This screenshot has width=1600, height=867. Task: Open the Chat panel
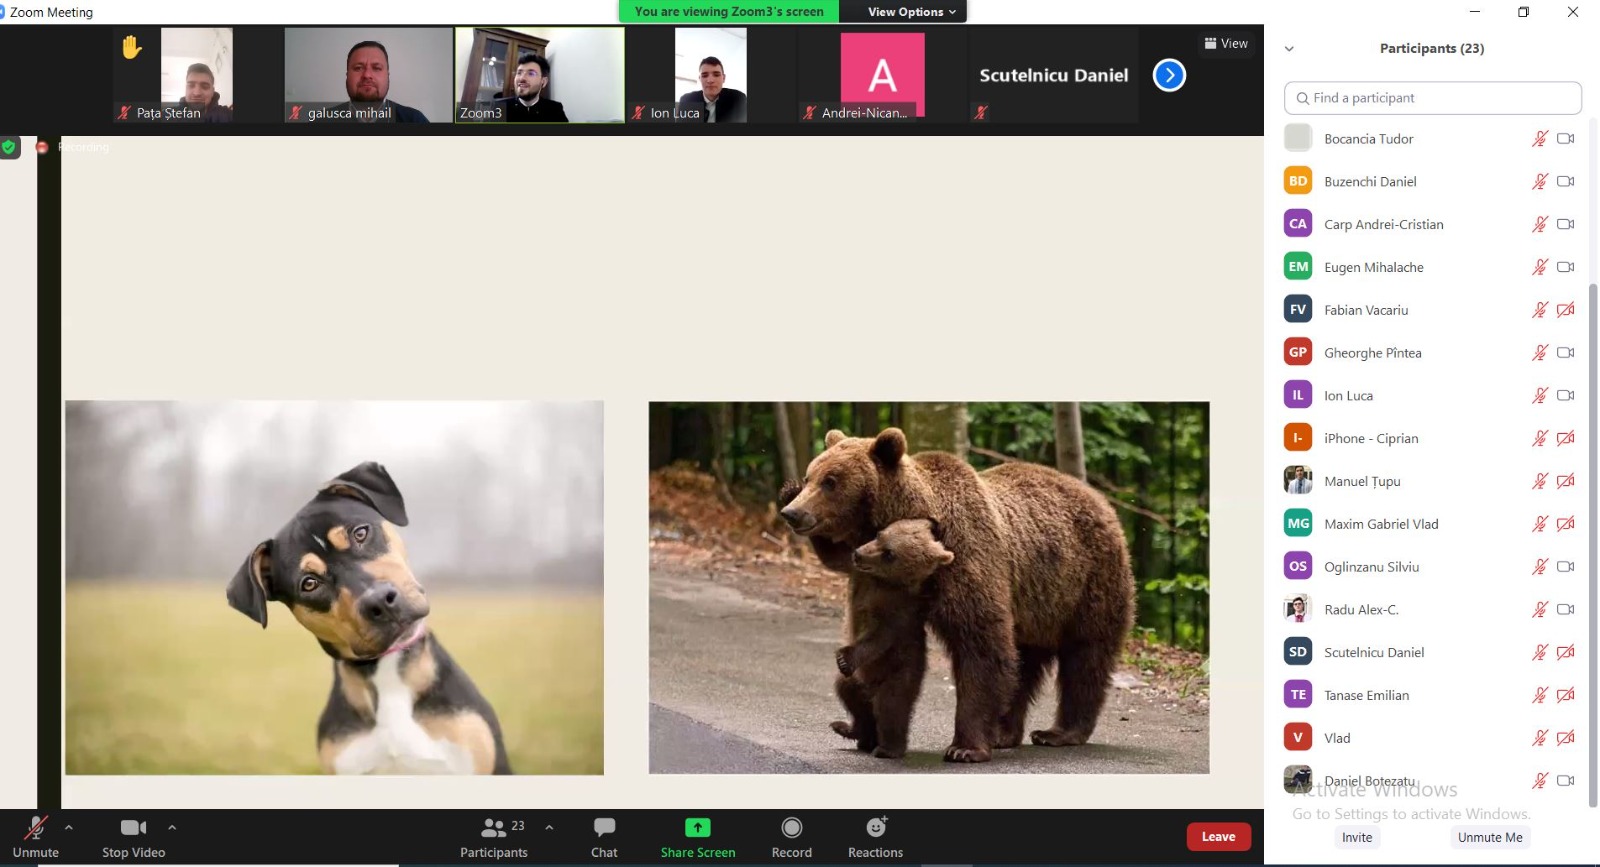tap(604, 828)
